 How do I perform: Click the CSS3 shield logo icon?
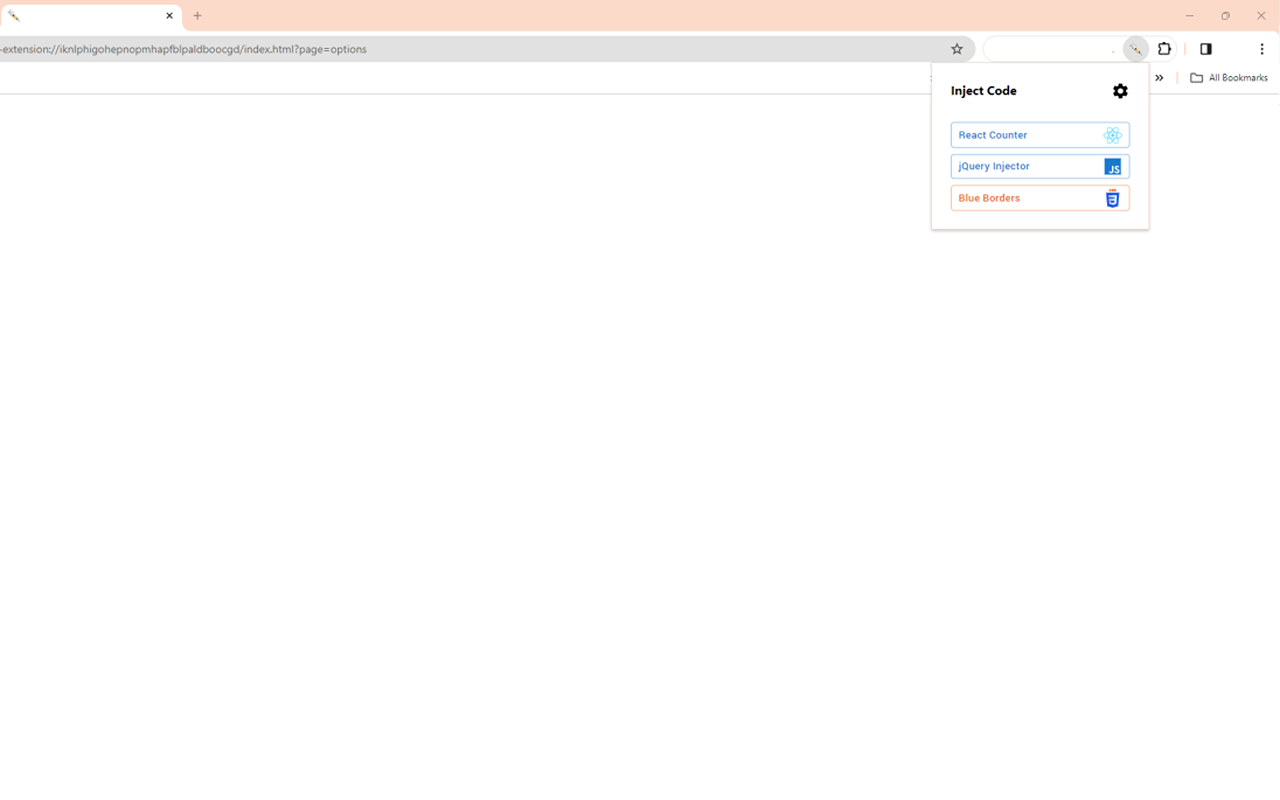point(1112,198)
